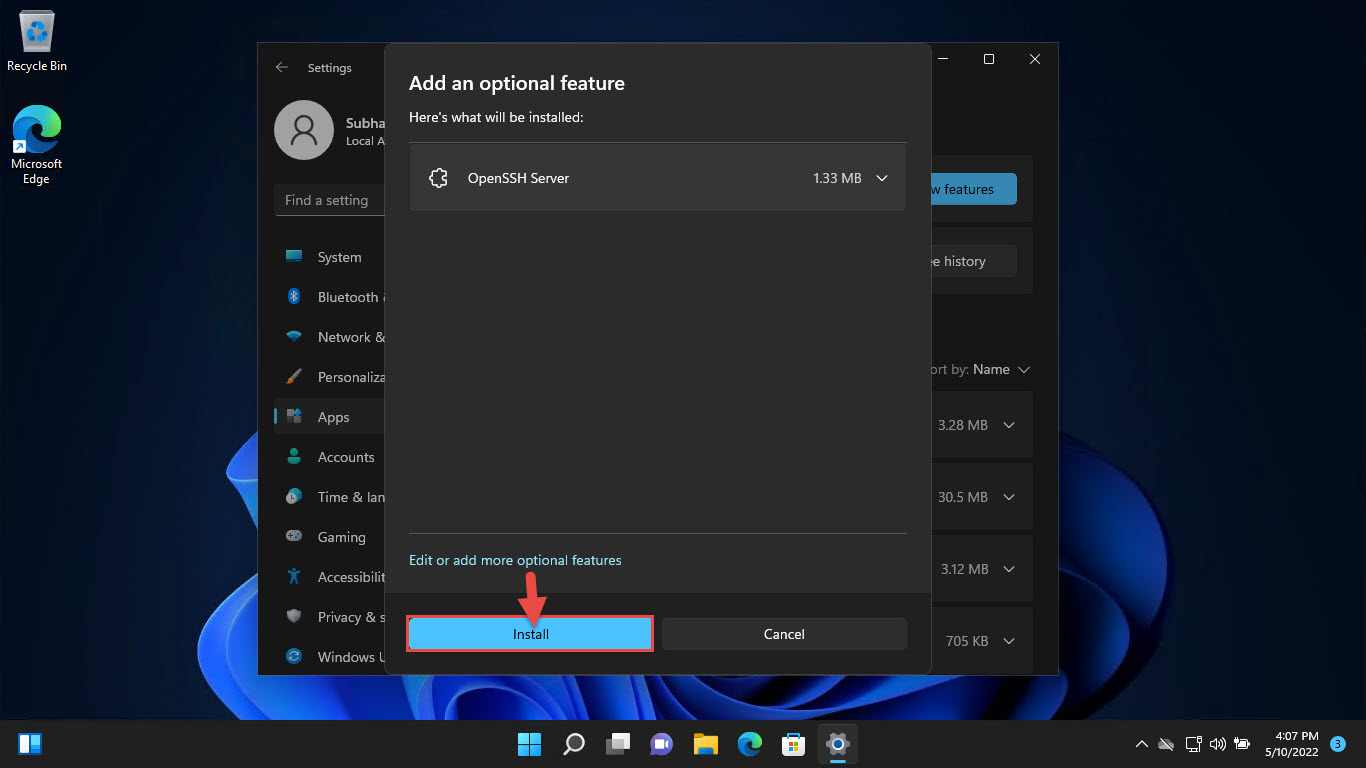
Task: Expand the OpenSSH Server details chevron
Action: coord(881,177)
